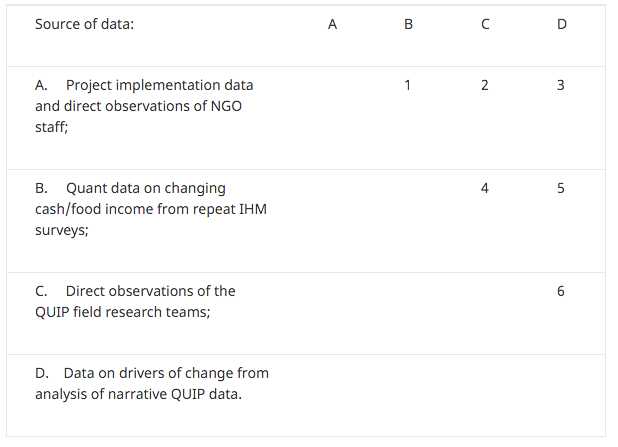Click the 'Quant data on changing' row label
Screen dimensions: 618x447
(x=151, y=209)
